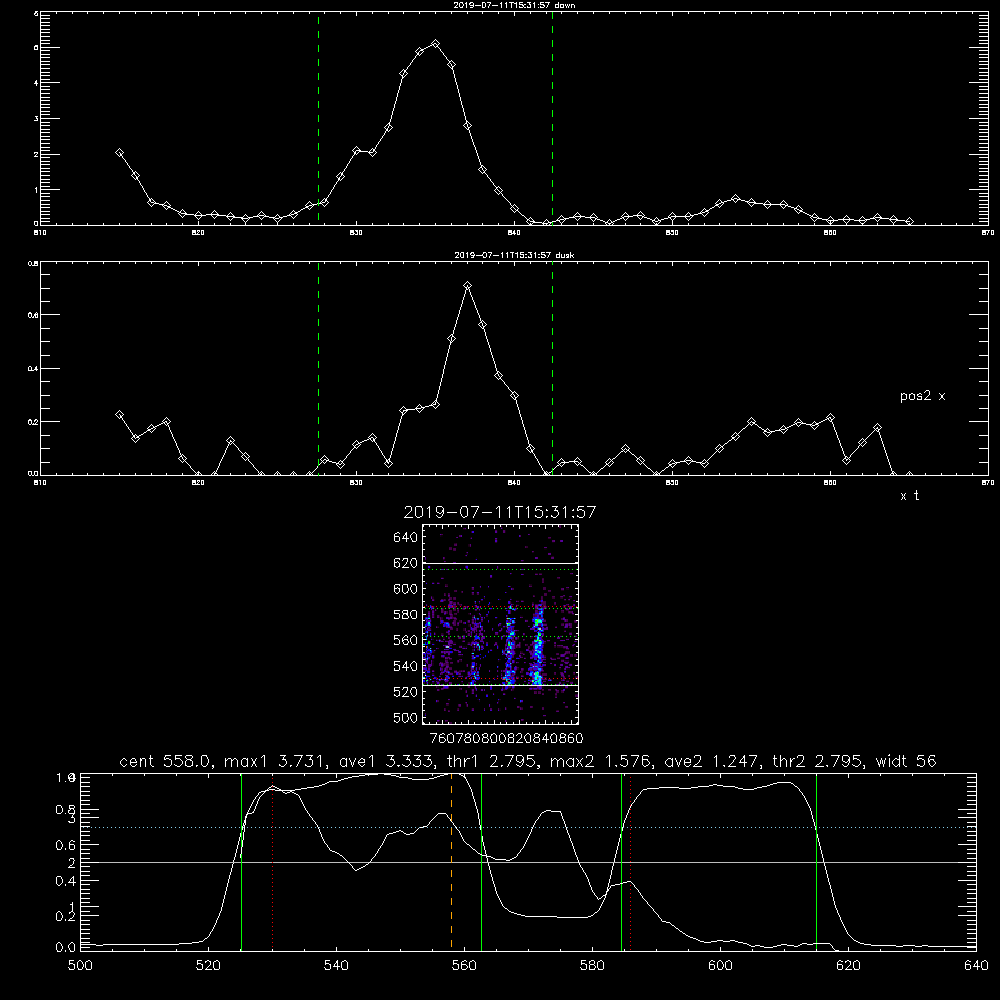Click the large timestamp title above the spectrogram image

[500, 512]
